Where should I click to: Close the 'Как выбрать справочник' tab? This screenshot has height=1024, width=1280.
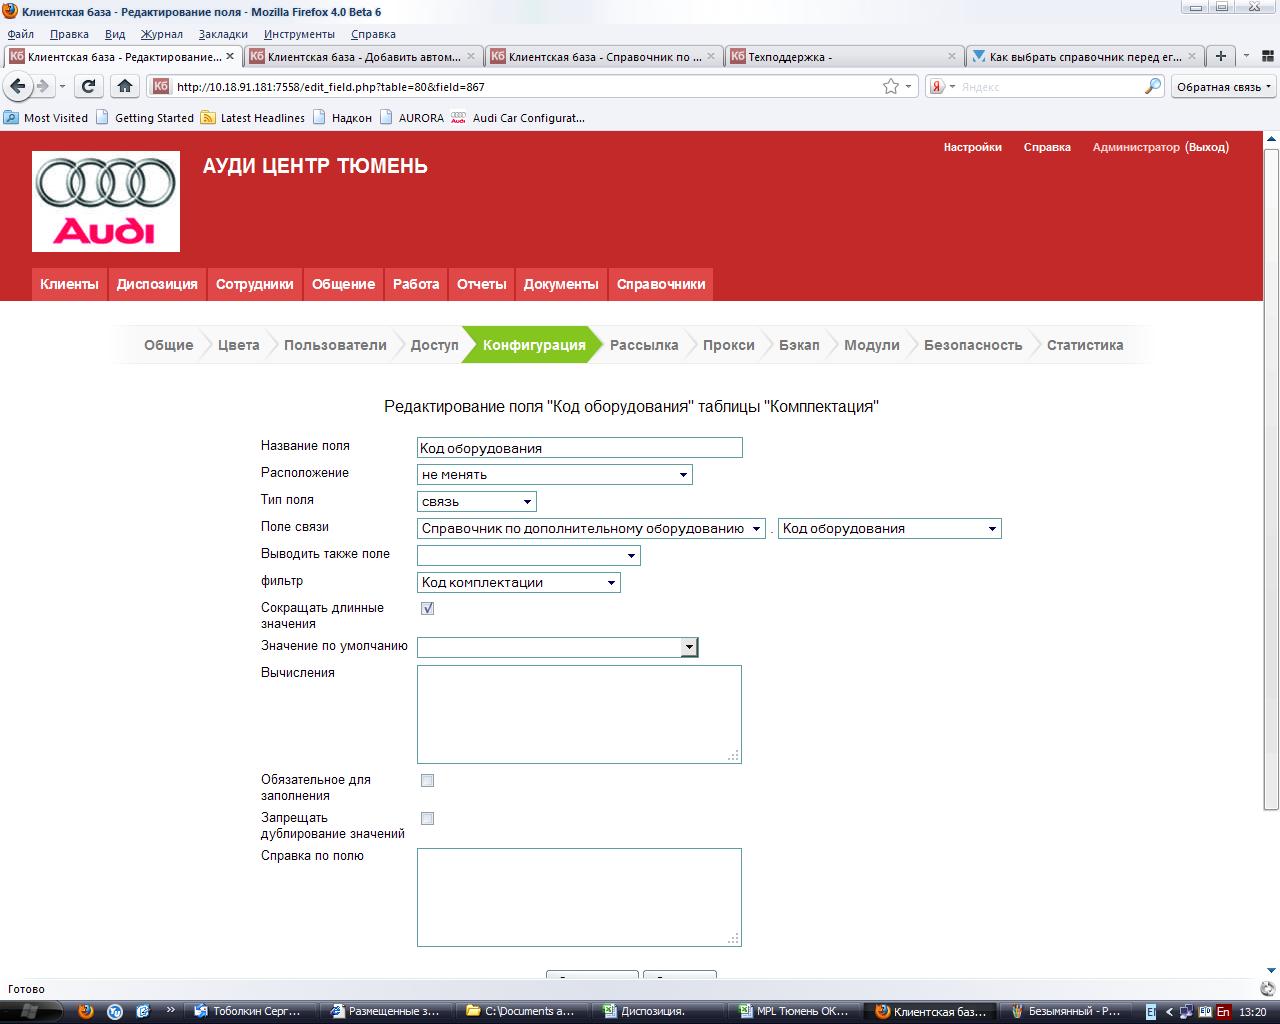1192,57
